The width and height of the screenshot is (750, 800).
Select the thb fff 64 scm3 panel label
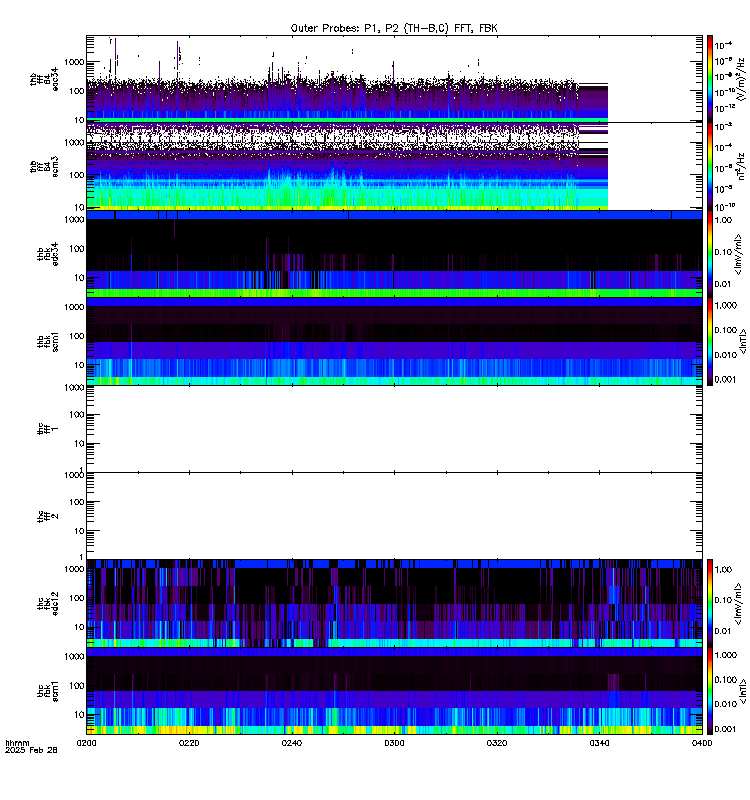(x=44, y=167)
